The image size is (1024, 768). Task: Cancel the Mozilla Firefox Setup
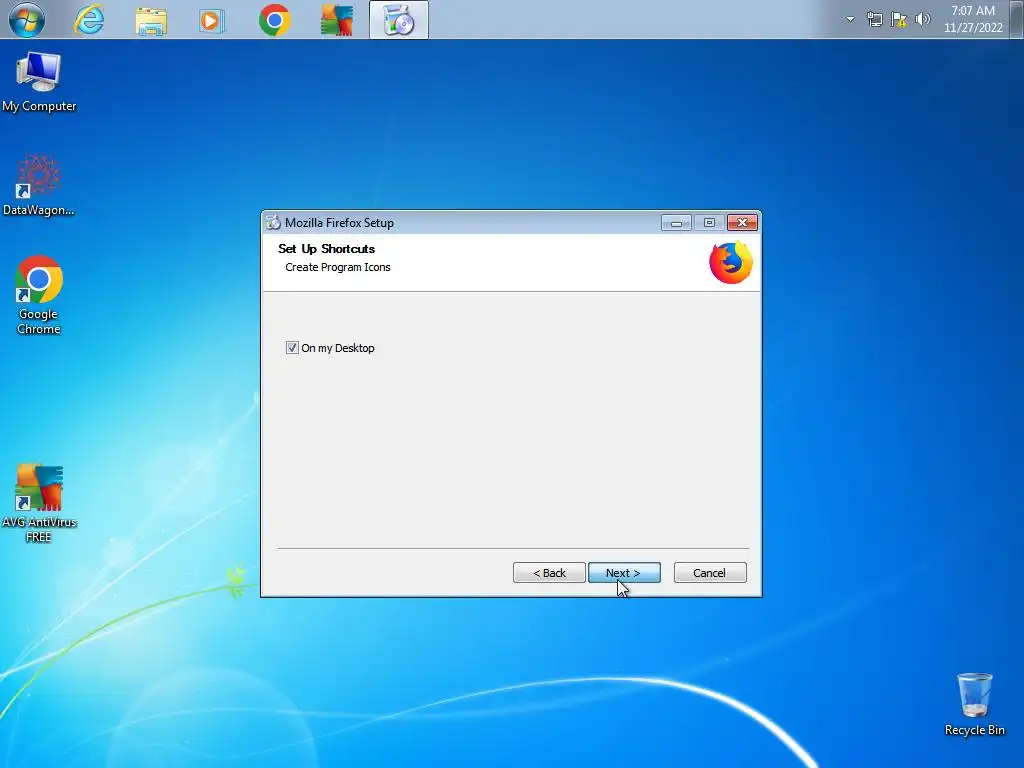[710, 573]
